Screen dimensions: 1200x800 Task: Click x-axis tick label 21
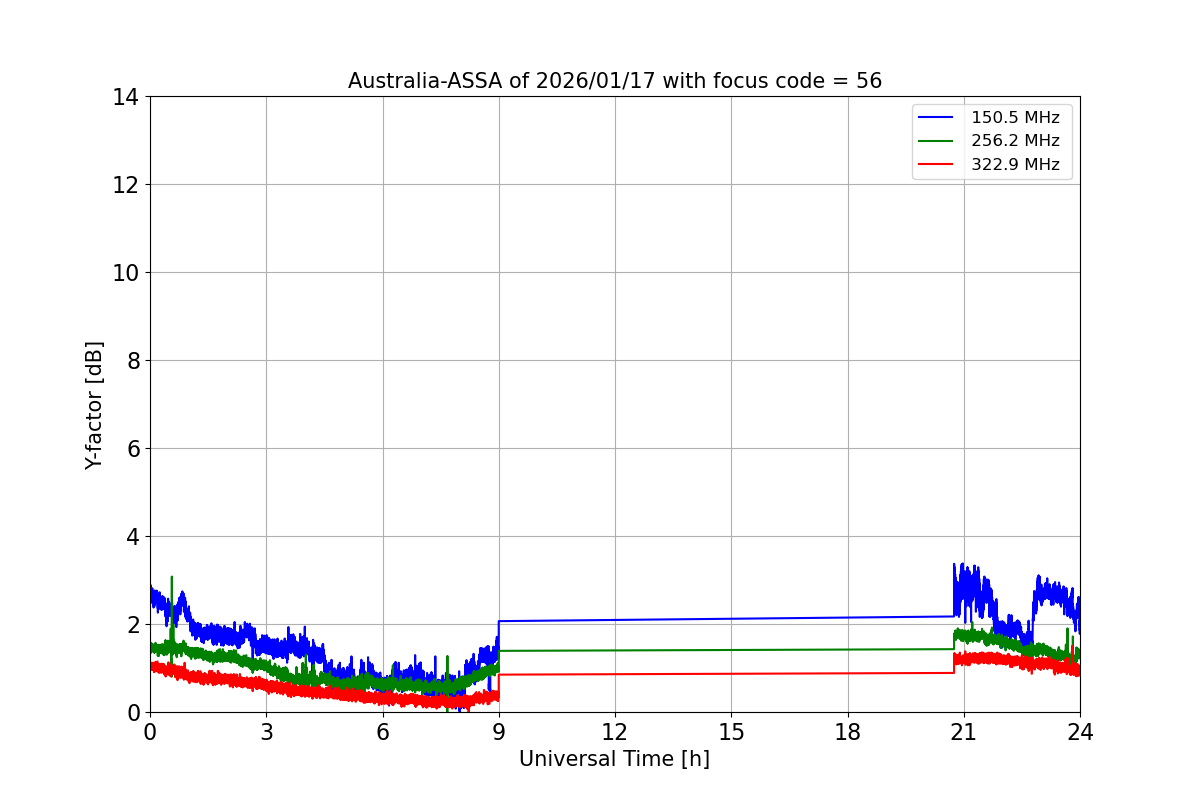[964, 732]
